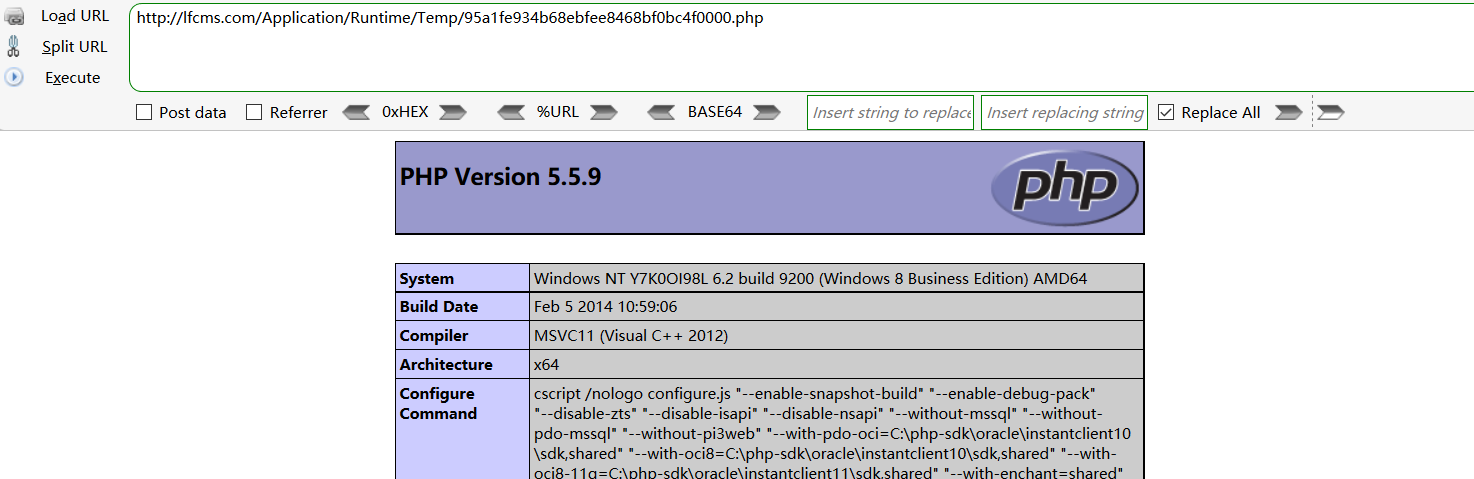This screenshot has width=1474, height=479.
Task: Click the %URL encode right arrow
Action: pos(604,112)
